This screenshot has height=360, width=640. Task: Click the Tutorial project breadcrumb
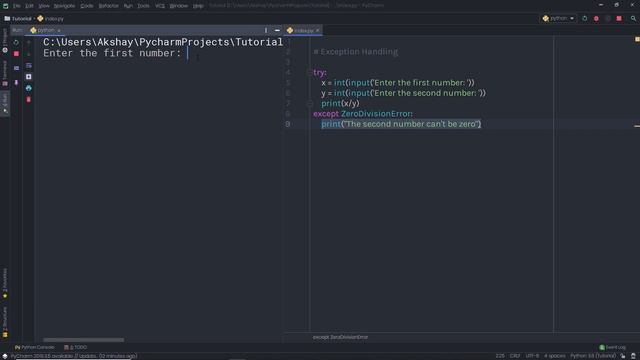pyautogui.click(x=18, y=19)
